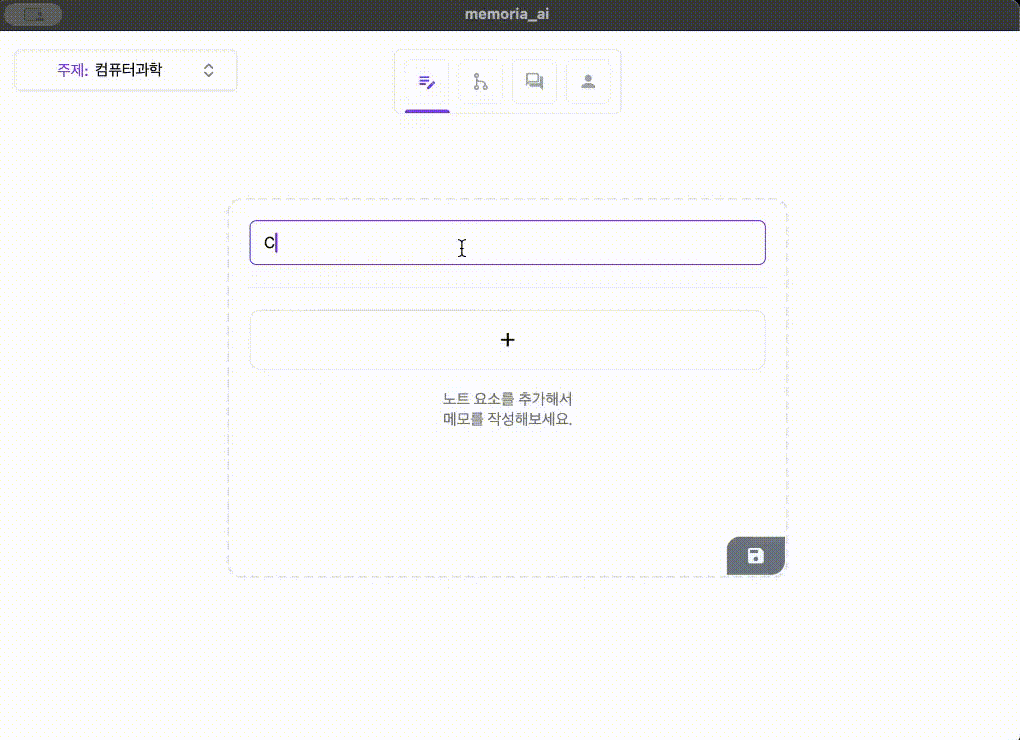Viewport: 1020px width, 740px height.
Task: Expand the 주제: 컴퓨터과학 subject dropdown
Action: pos(126,70)
